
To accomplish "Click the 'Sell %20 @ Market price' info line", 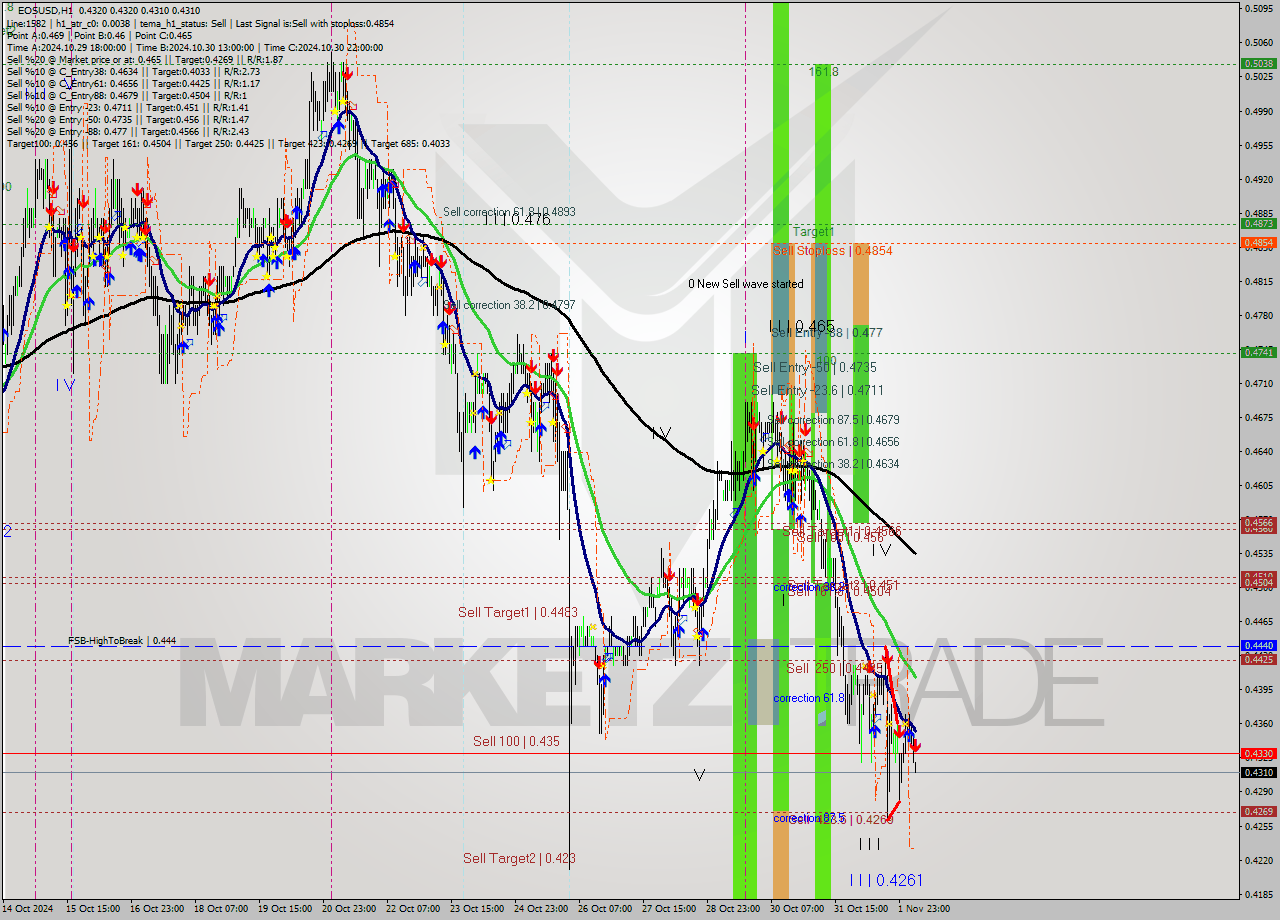I will [145, 59].
